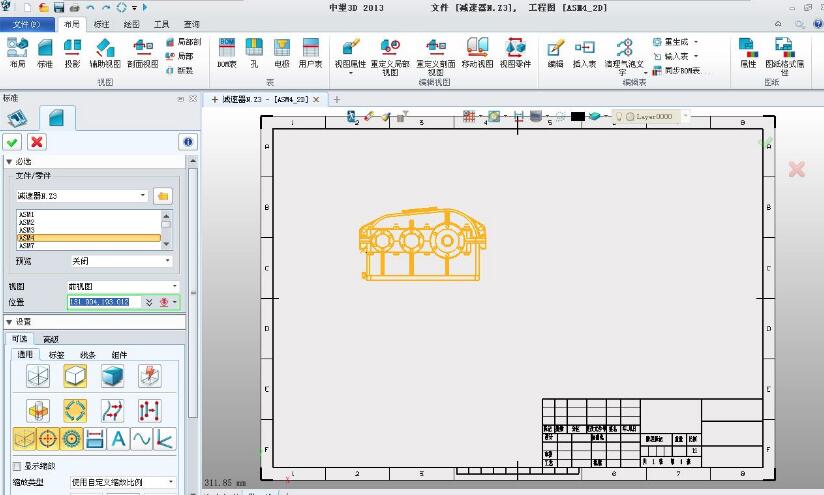The height and width of the screenshot is (495, 824).
Task: Enable the 显示缩放 checkbox
Action: tap(17, 466)
